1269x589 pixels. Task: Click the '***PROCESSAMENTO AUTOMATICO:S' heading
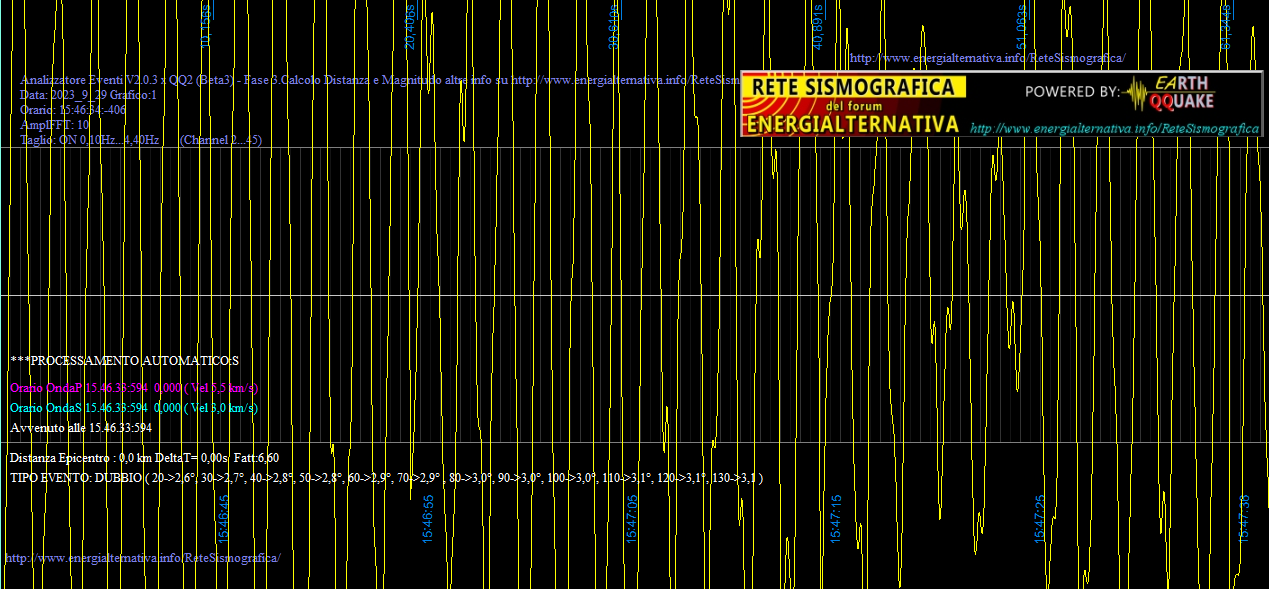click(125, 359)
